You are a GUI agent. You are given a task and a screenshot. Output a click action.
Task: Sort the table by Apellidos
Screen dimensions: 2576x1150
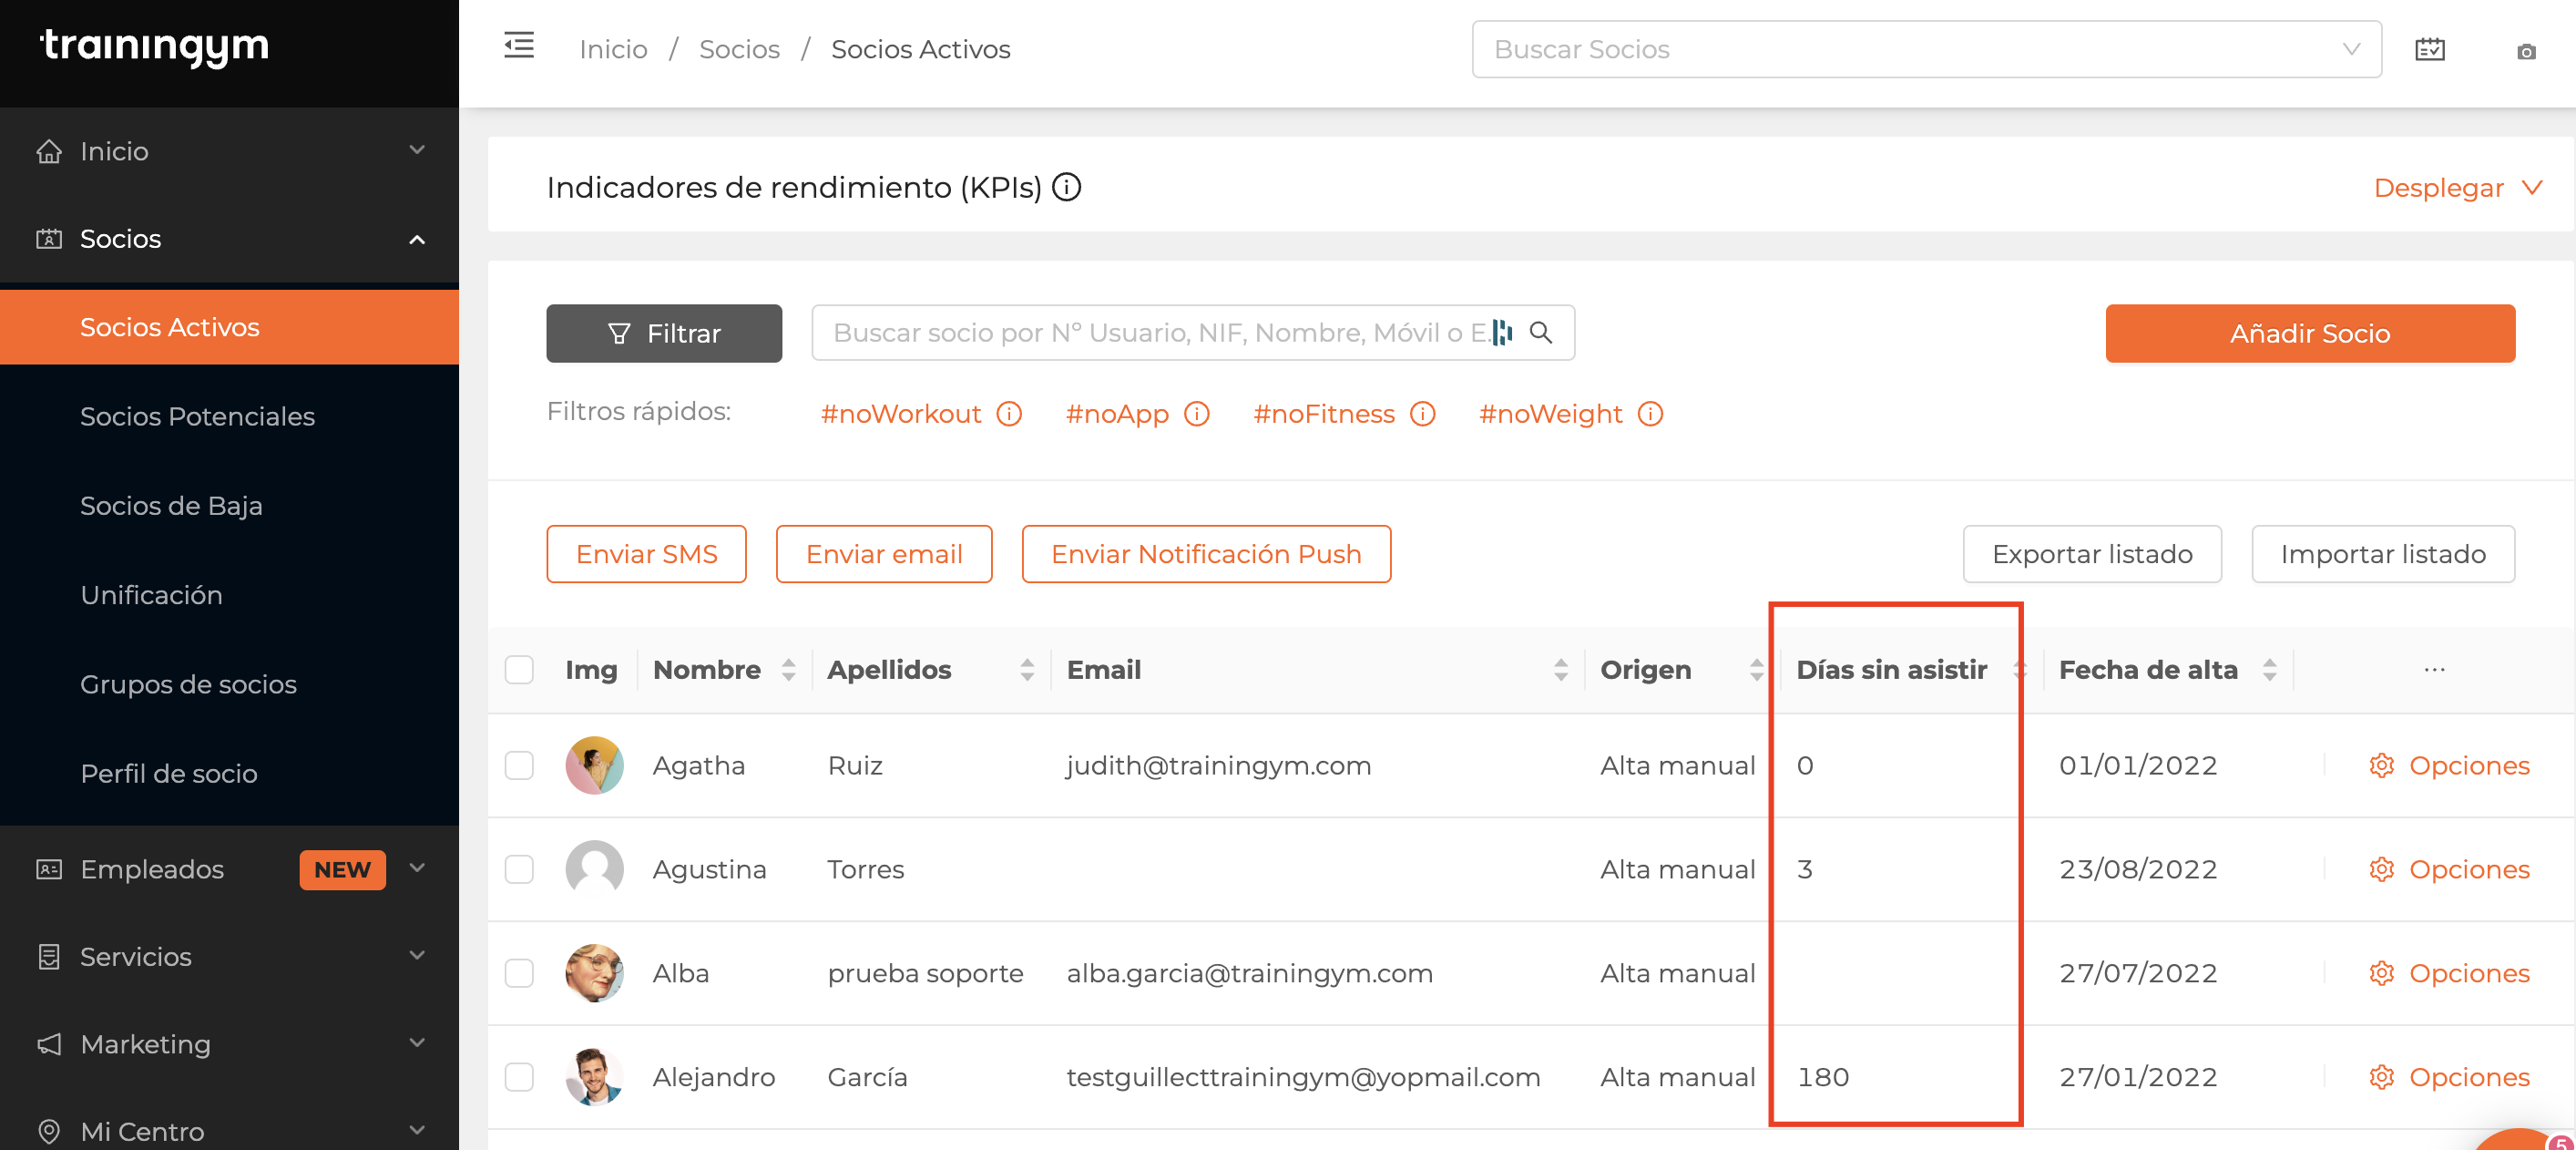coord(1027,670)
